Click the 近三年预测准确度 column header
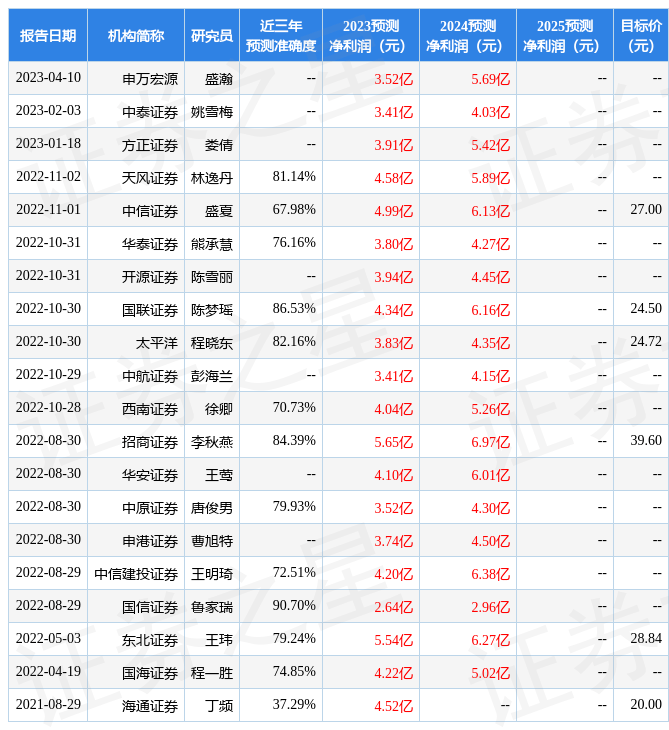Image resolution: width=669 pixels, height=730 pixels. coord(281,35)
